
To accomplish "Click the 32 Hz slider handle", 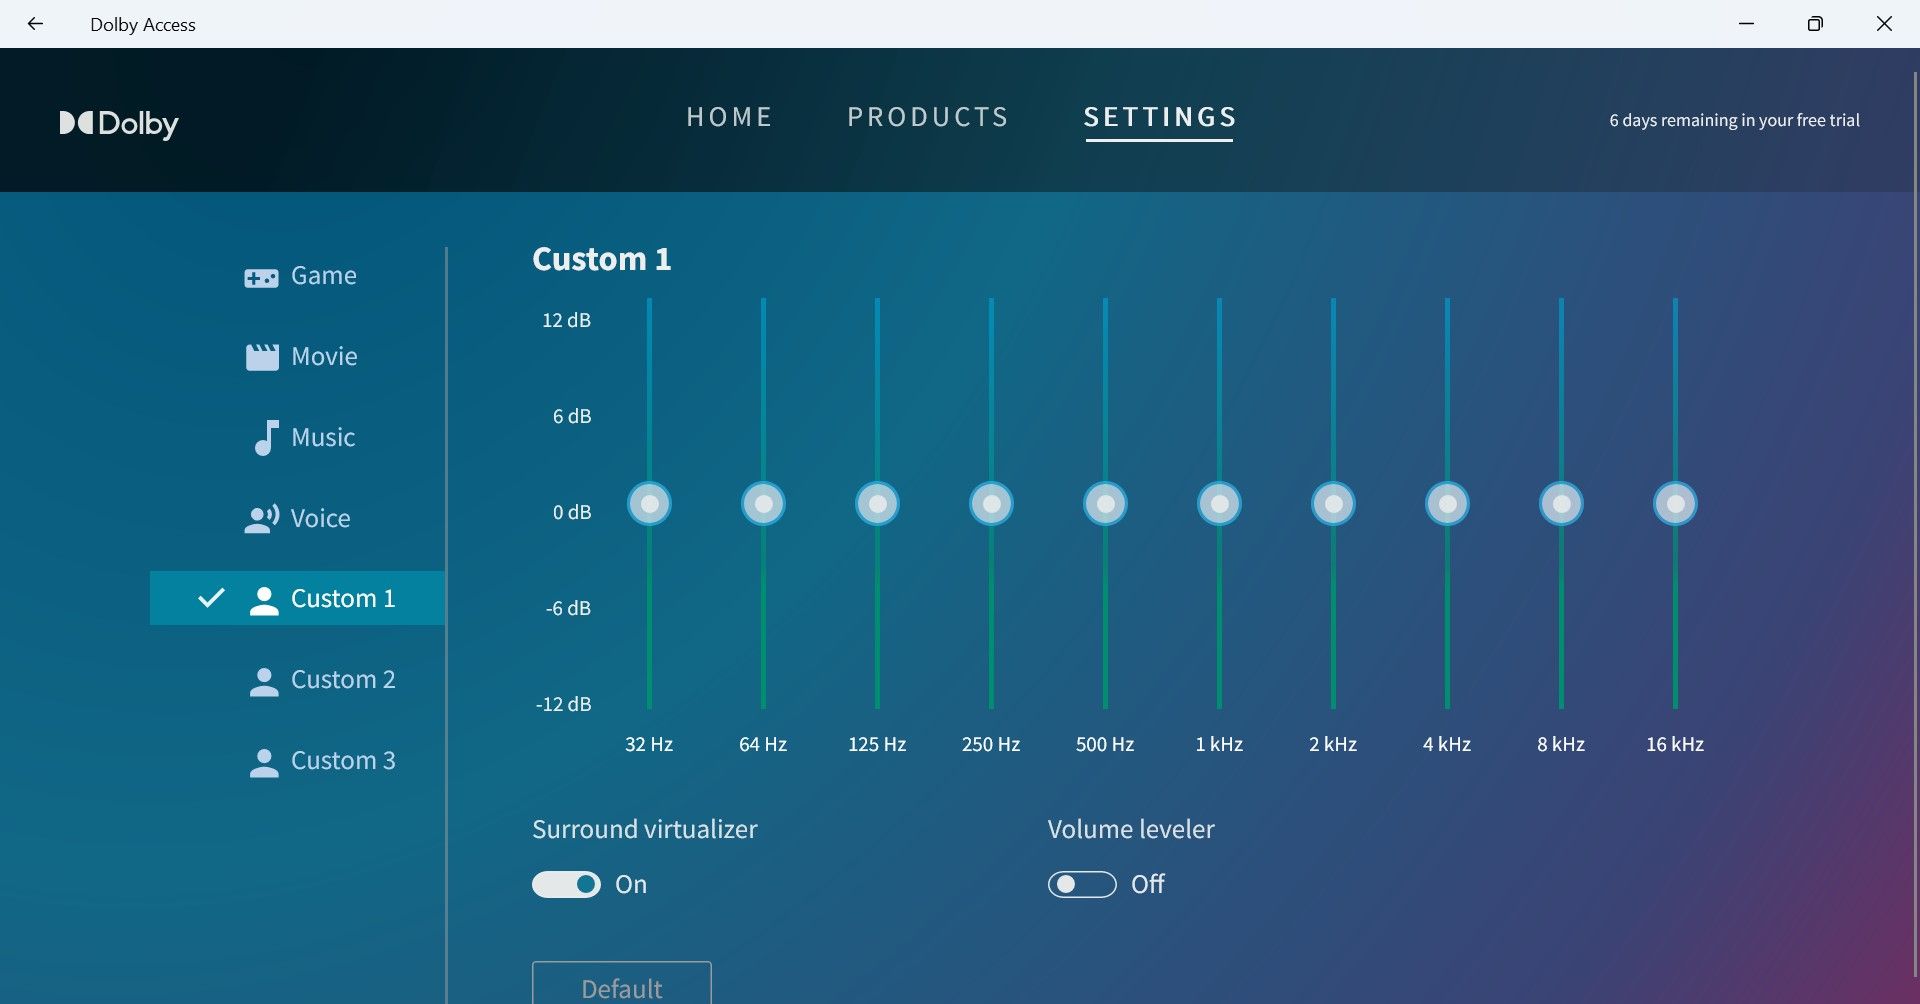I will point(649,504).
